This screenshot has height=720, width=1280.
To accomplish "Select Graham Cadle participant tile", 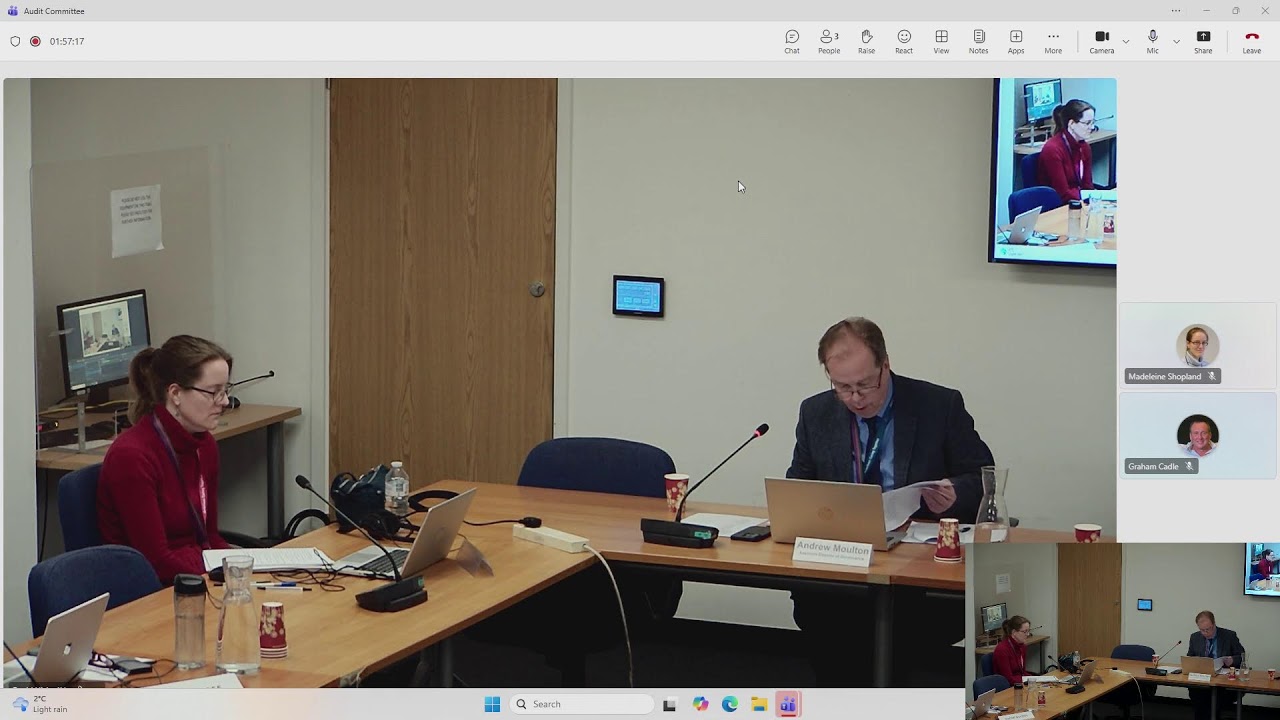I will coord(1197,435).
